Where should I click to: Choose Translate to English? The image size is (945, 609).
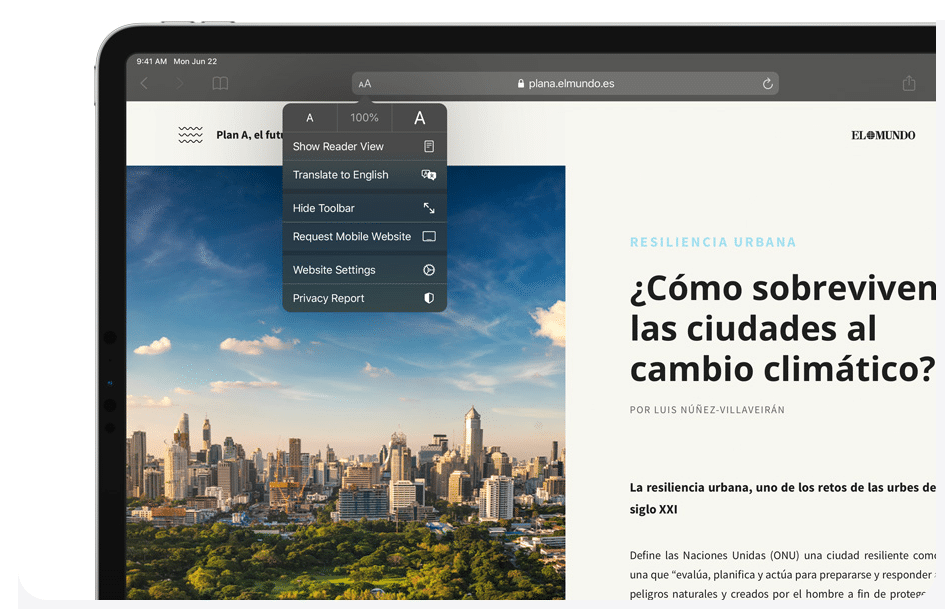(x=340, y=175)
